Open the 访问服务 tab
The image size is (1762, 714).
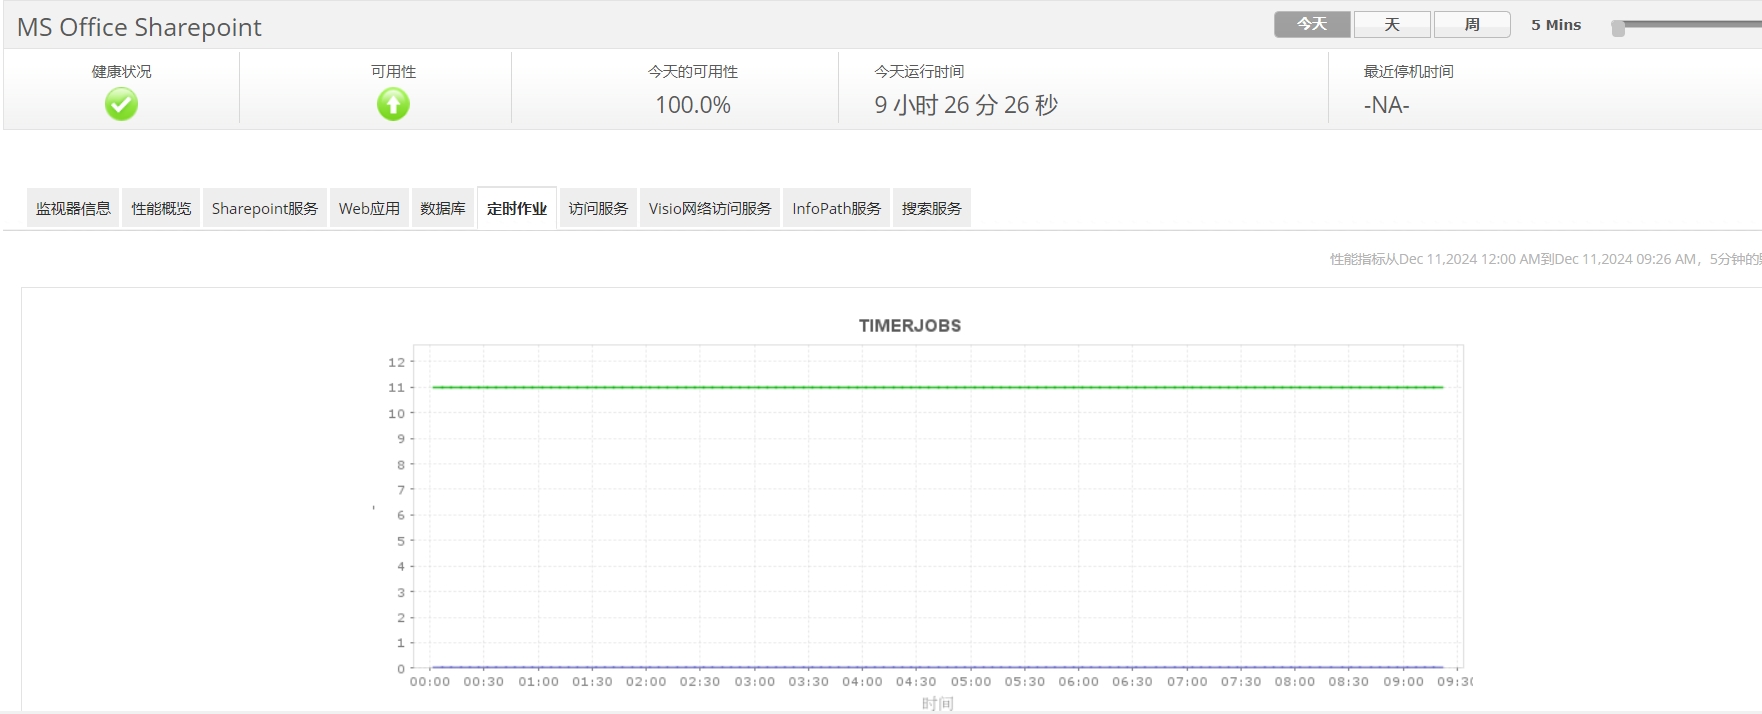coord(598,208)
